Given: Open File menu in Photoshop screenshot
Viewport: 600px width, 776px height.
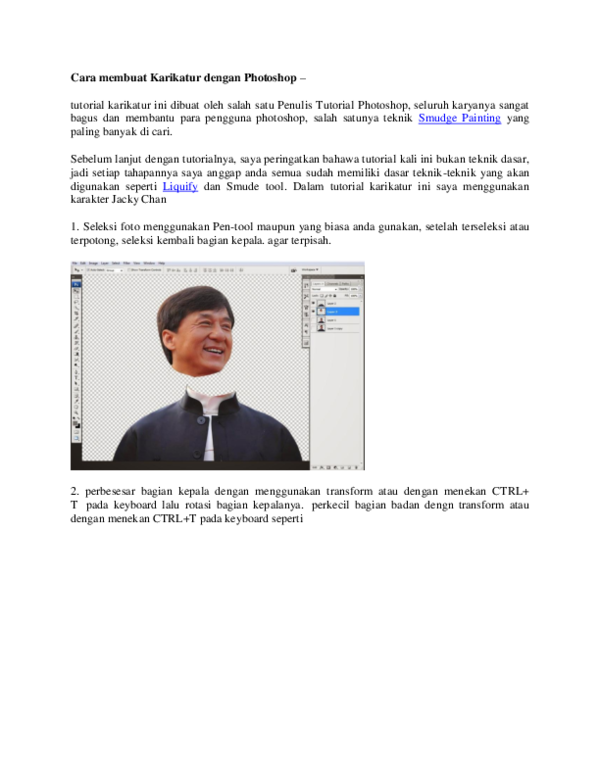Looking at the screenshot, I should point(75,263).
